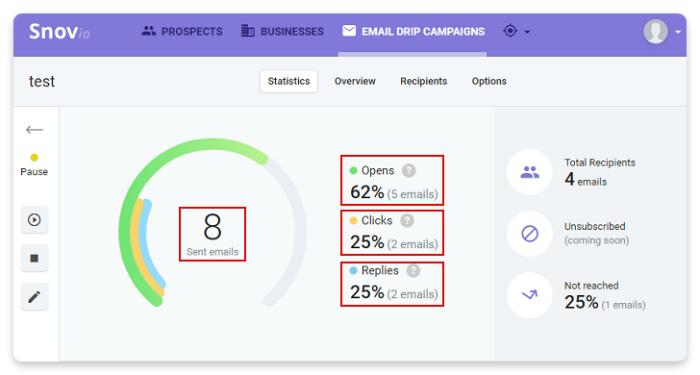Click the Not reached arrow icon
This screenshot has width=700, height=375.
point(530,295)
